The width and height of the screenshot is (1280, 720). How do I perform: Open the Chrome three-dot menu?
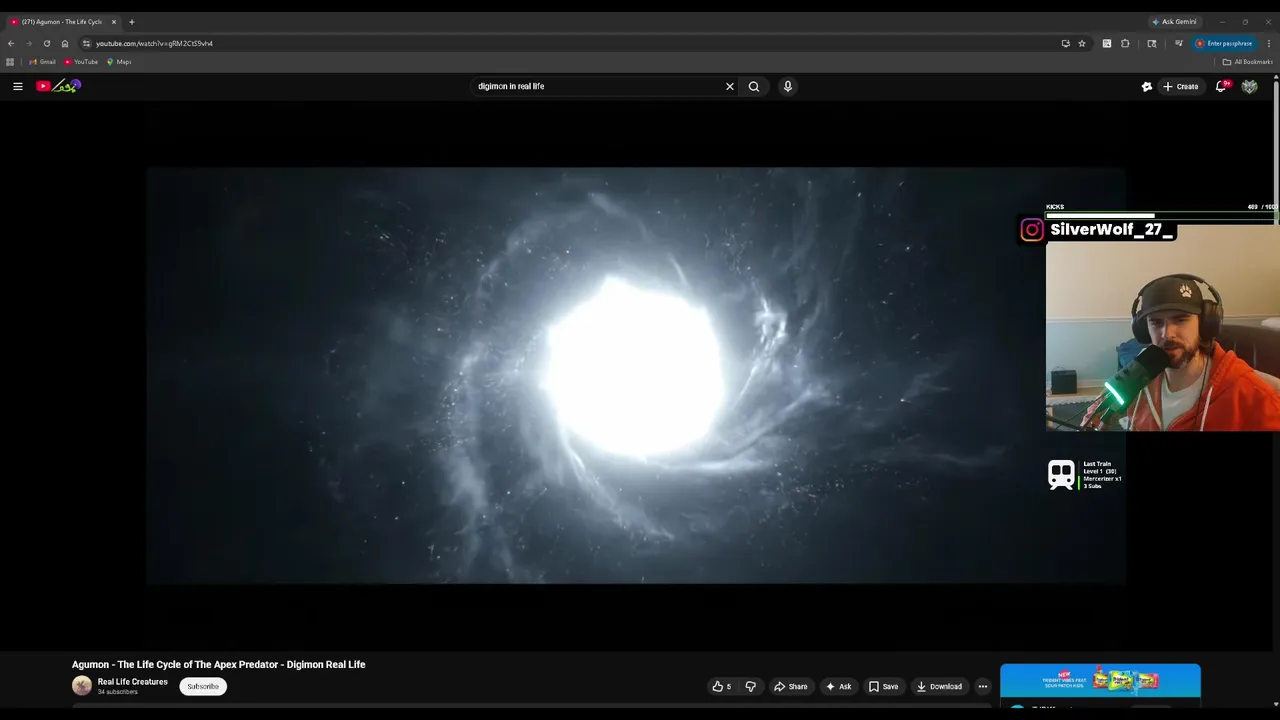point(1269,44)
